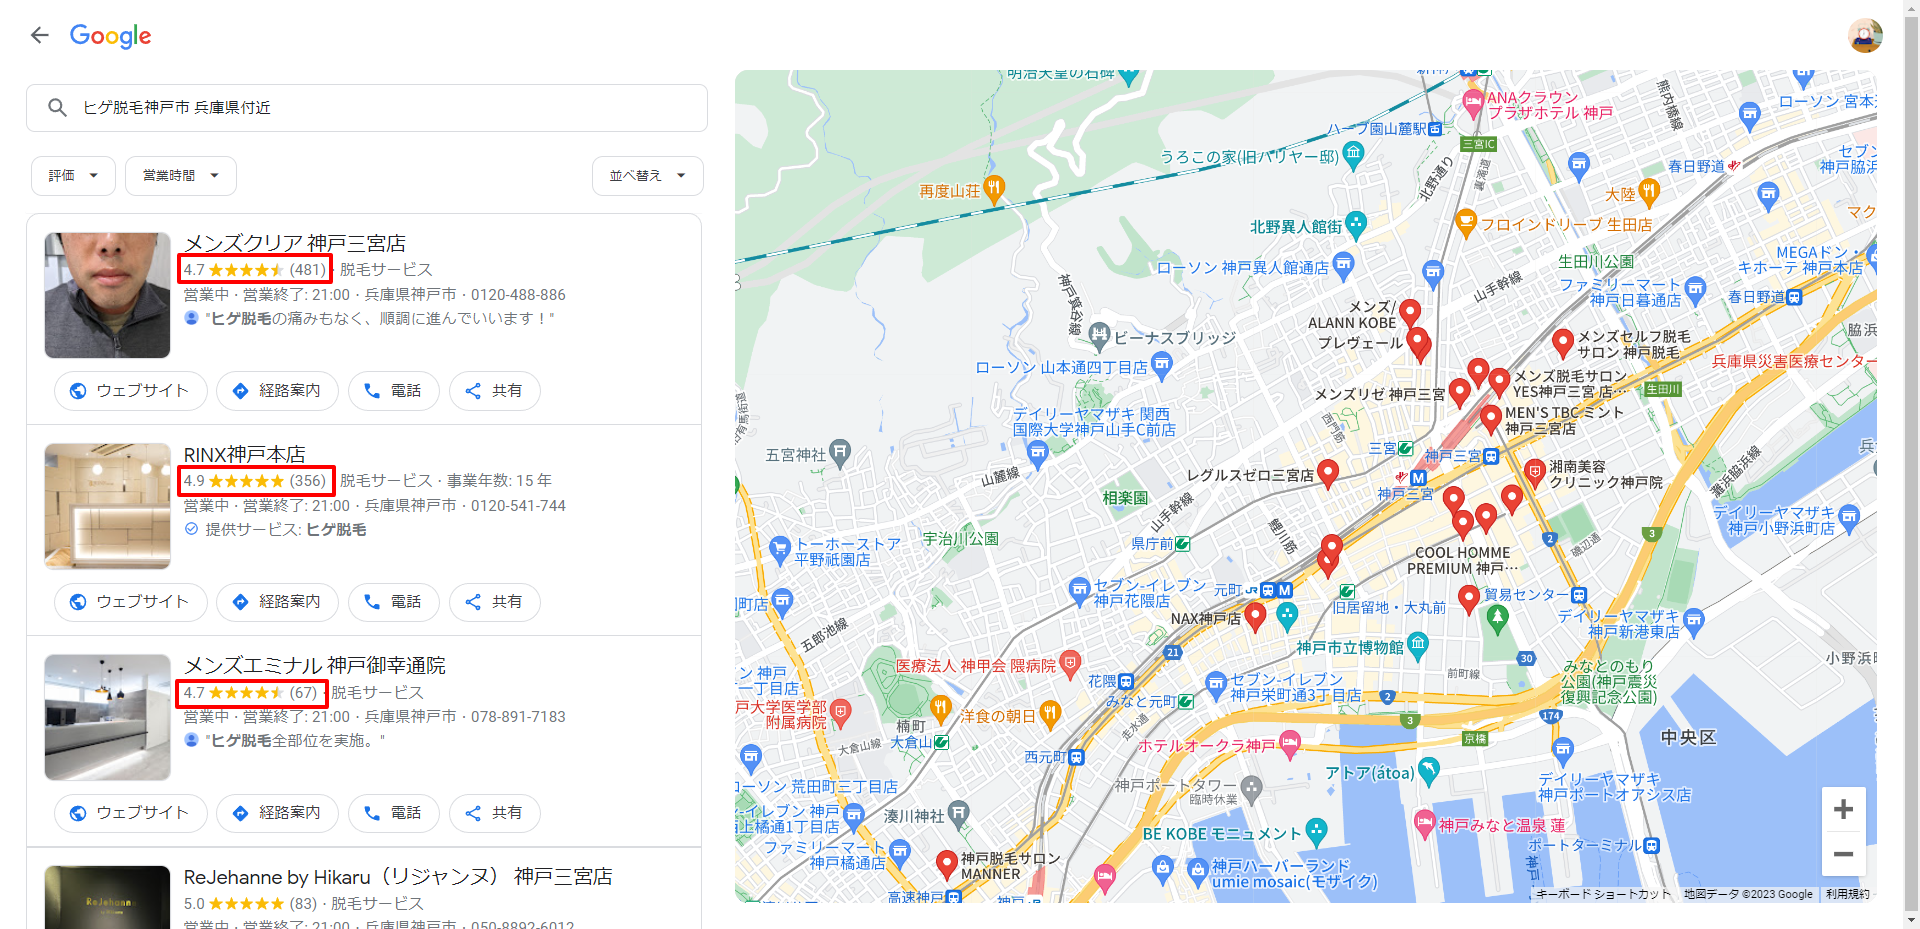Select メンズセルフ脱毛サロン map pin
The height and width of the screenshot is (929, 1920).
point(1562,342)
